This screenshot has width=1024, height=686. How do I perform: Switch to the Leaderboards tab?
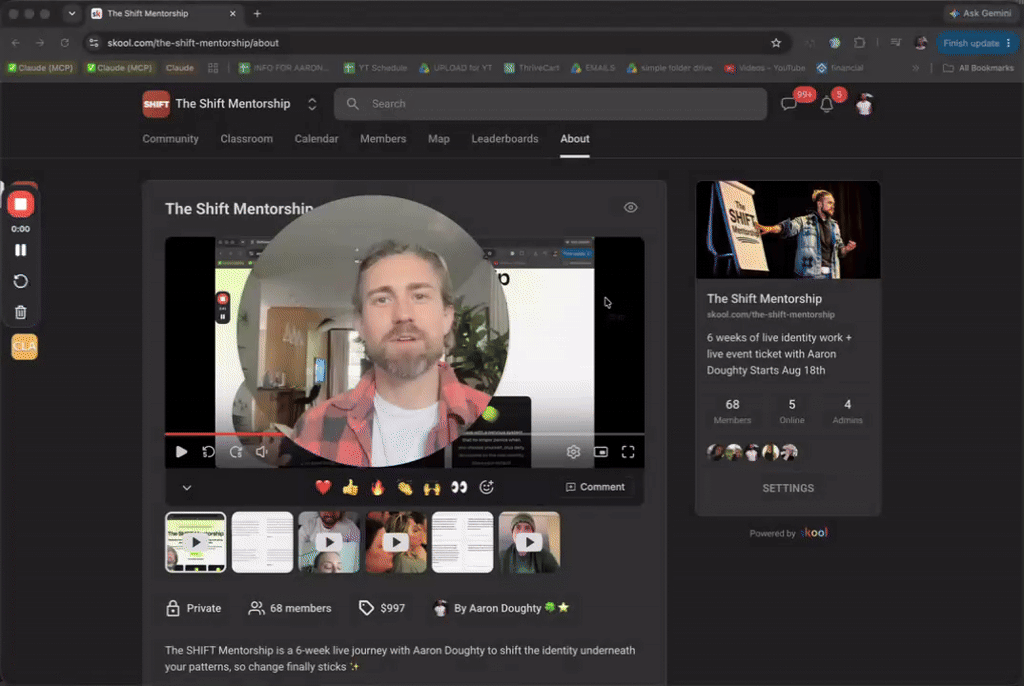505,139
